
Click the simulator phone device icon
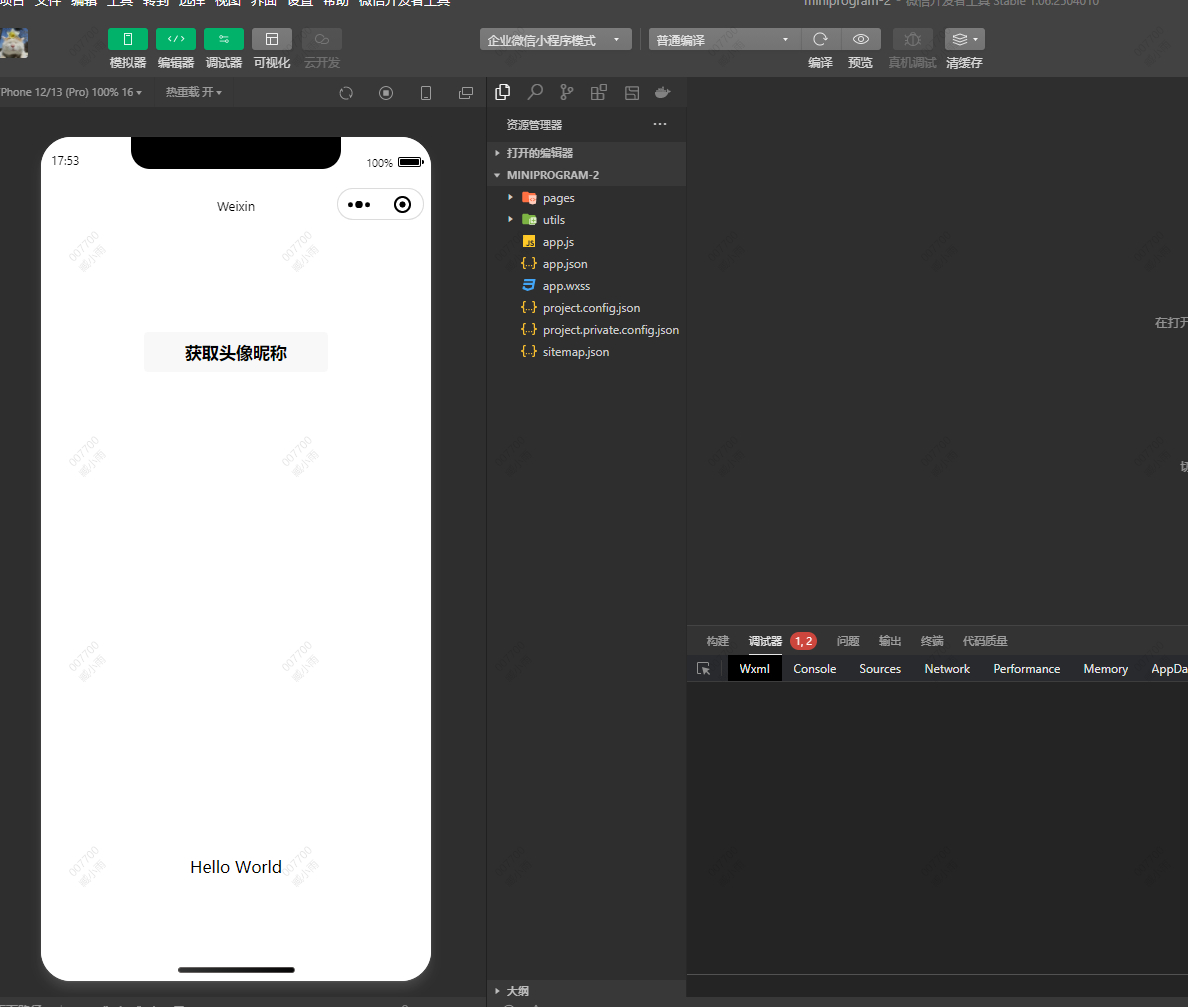click(x=426, y=93)
